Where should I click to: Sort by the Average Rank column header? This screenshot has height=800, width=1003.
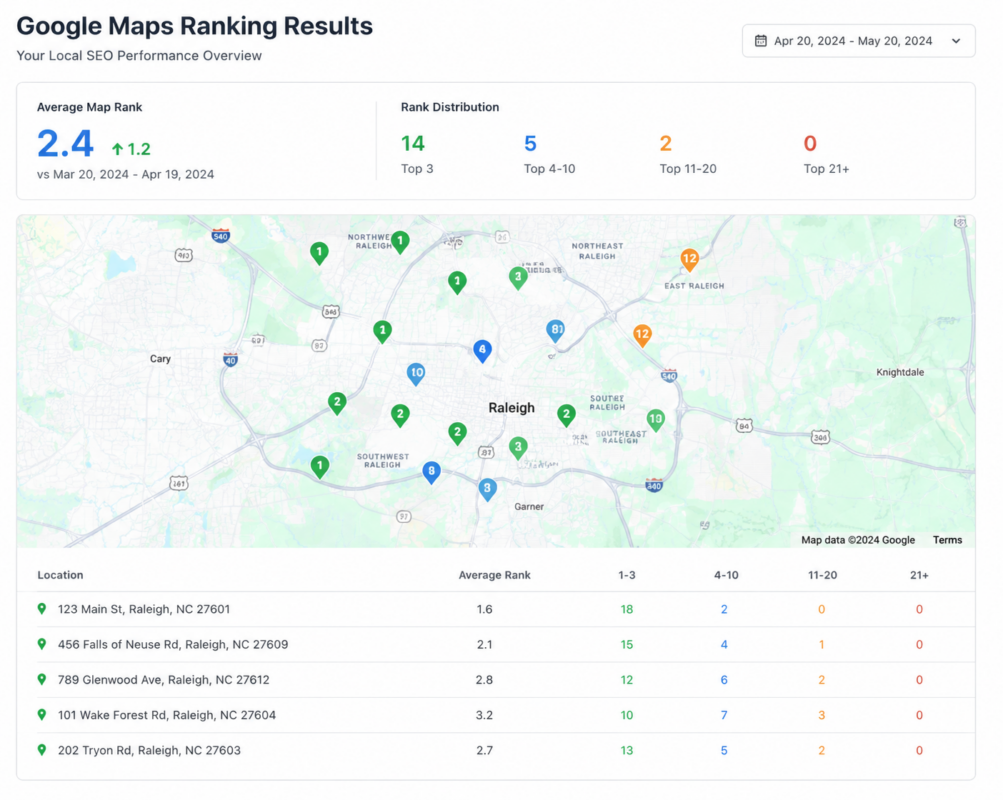pyautogui.click(x=494, y=575)
